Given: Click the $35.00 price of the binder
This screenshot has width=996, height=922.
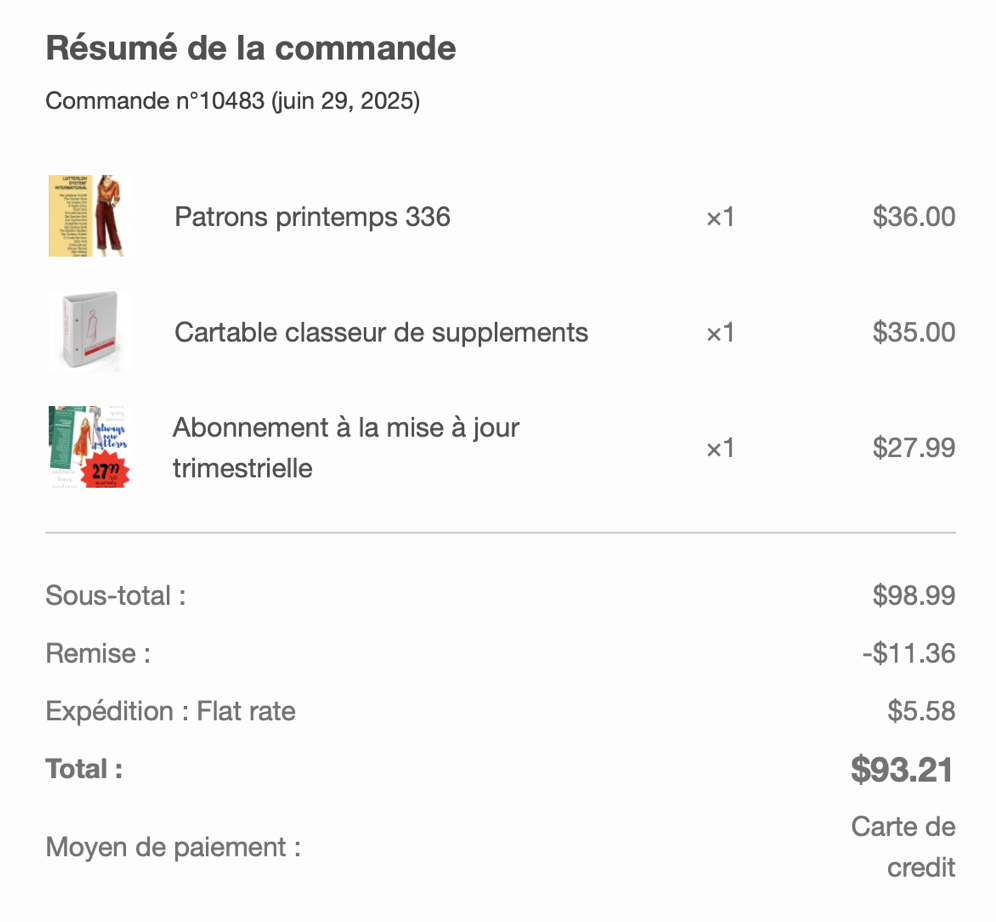Looking at the screenshot, I should click(x=913, y=332).
